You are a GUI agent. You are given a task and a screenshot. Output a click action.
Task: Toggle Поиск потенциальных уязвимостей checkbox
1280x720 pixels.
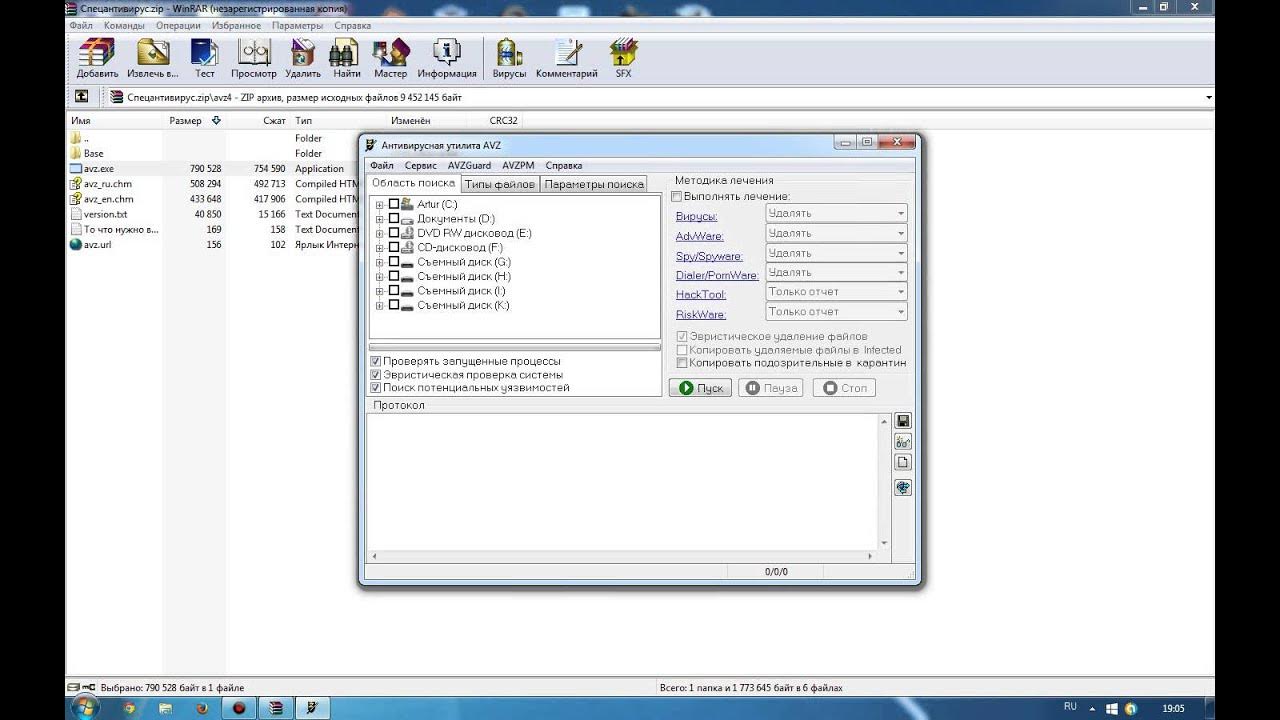coord(376,387)
